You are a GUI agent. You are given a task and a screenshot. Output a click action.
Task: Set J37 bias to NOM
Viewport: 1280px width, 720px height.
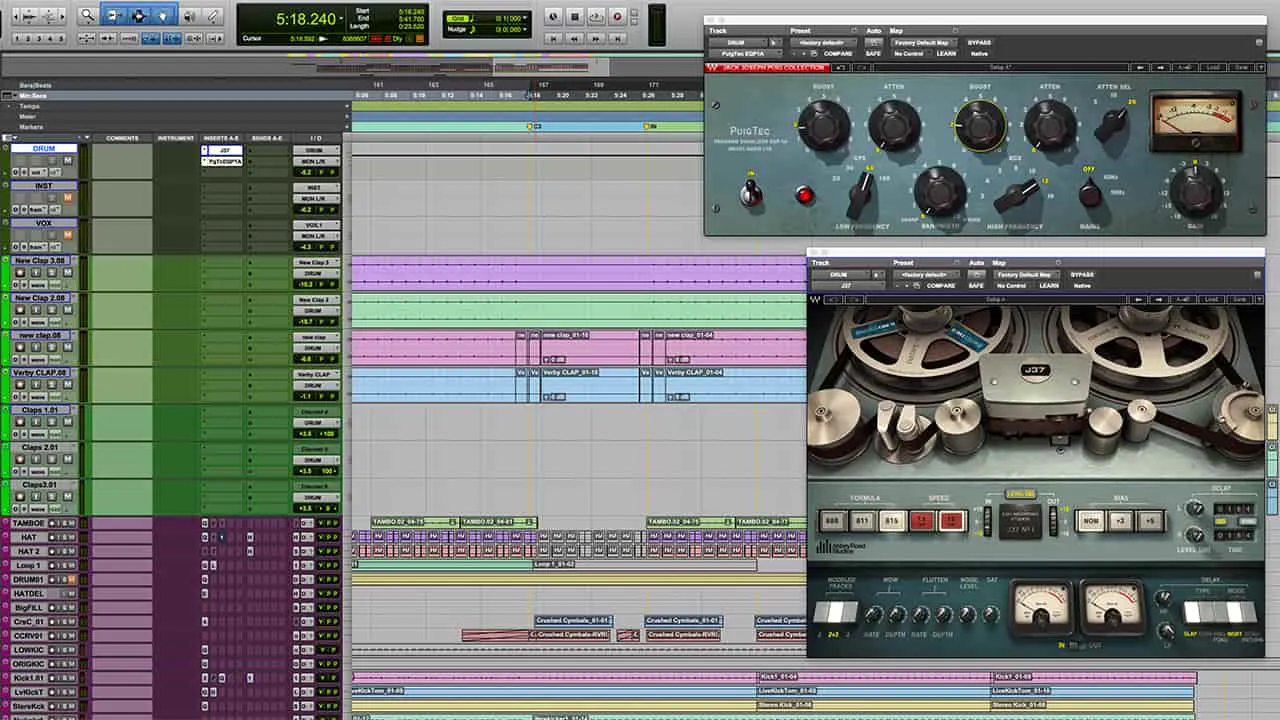pos(1091,520)
